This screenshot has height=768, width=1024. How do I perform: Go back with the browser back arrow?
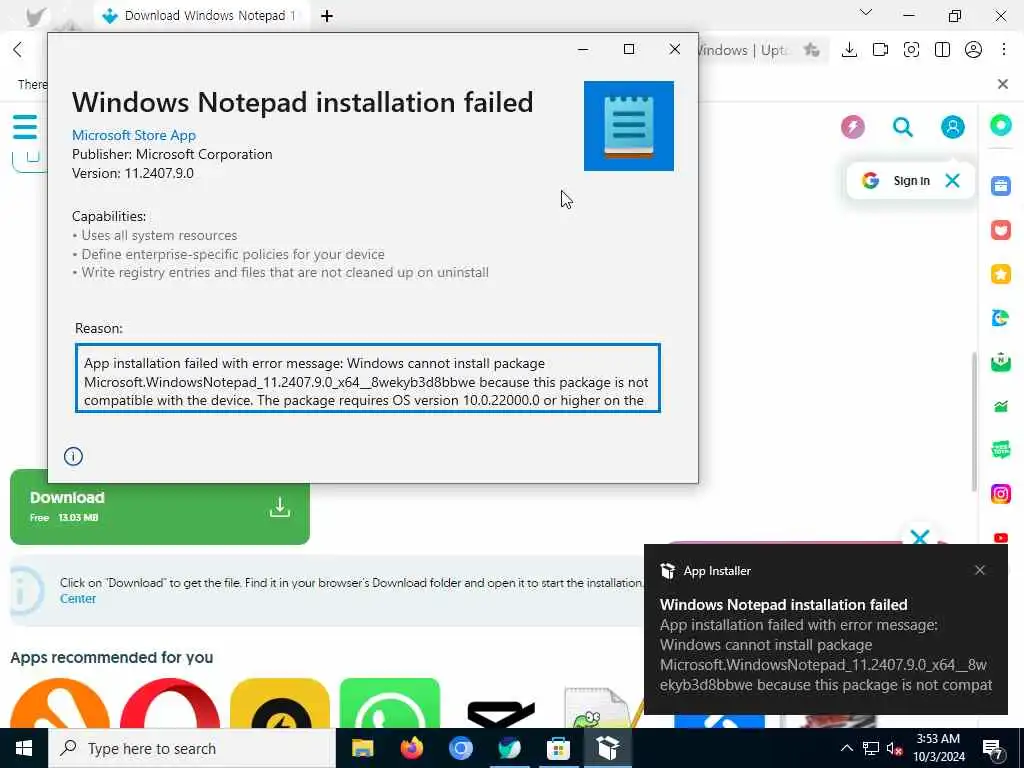point(18,50)
